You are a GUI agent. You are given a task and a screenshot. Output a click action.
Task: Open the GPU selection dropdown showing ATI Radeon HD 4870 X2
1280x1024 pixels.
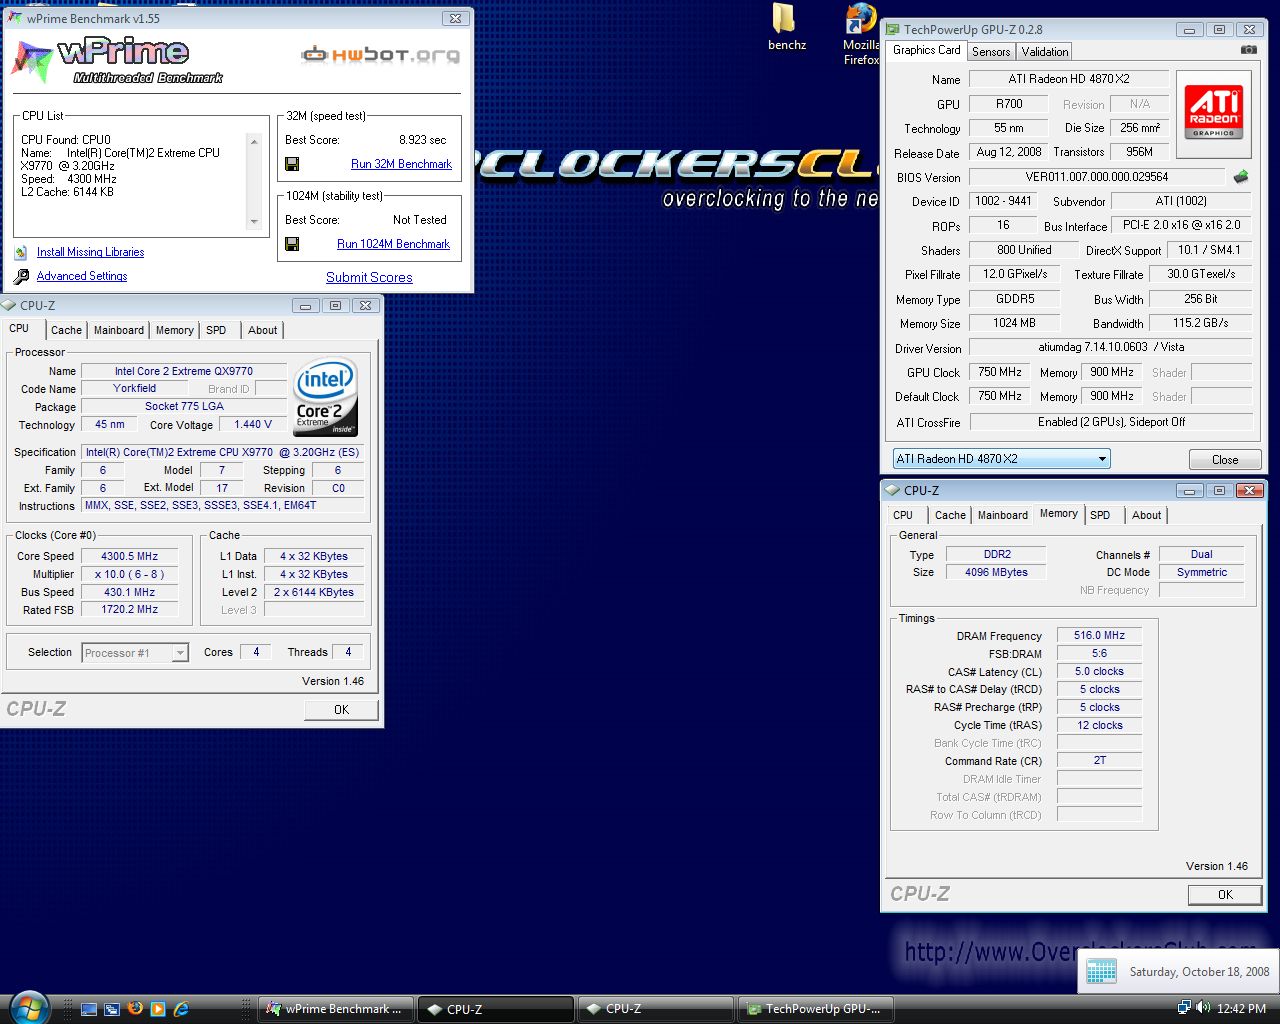point(1001,459)
